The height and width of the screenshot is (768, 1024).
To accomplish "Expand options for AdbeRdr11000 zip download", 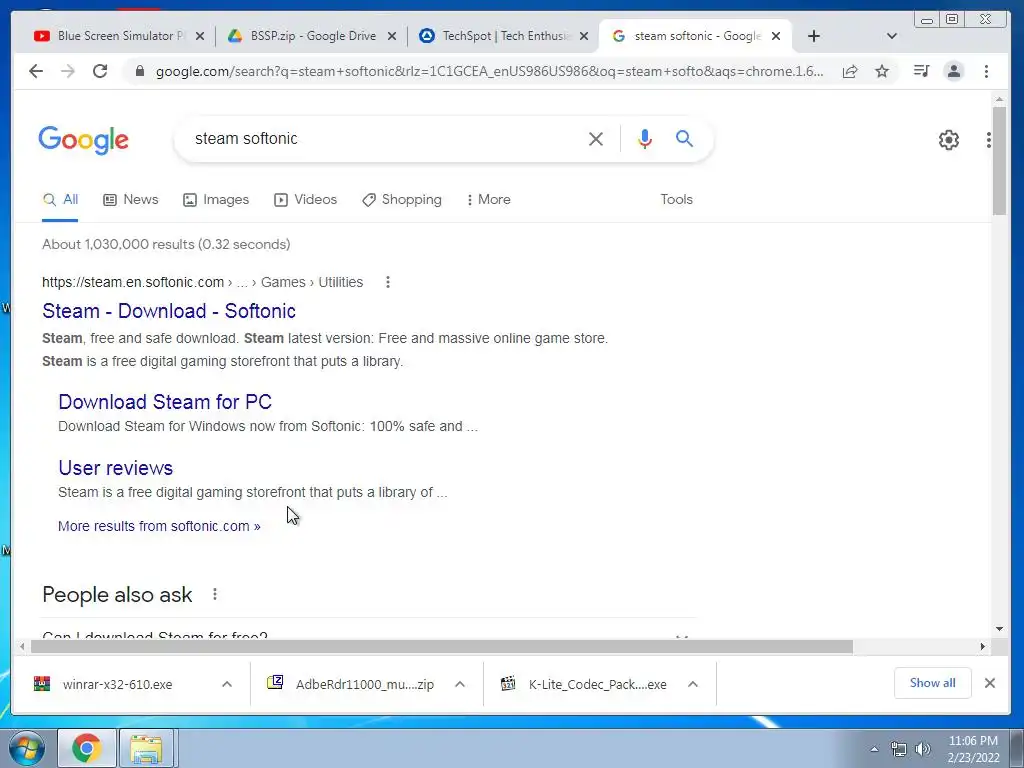I will [460, 684].
